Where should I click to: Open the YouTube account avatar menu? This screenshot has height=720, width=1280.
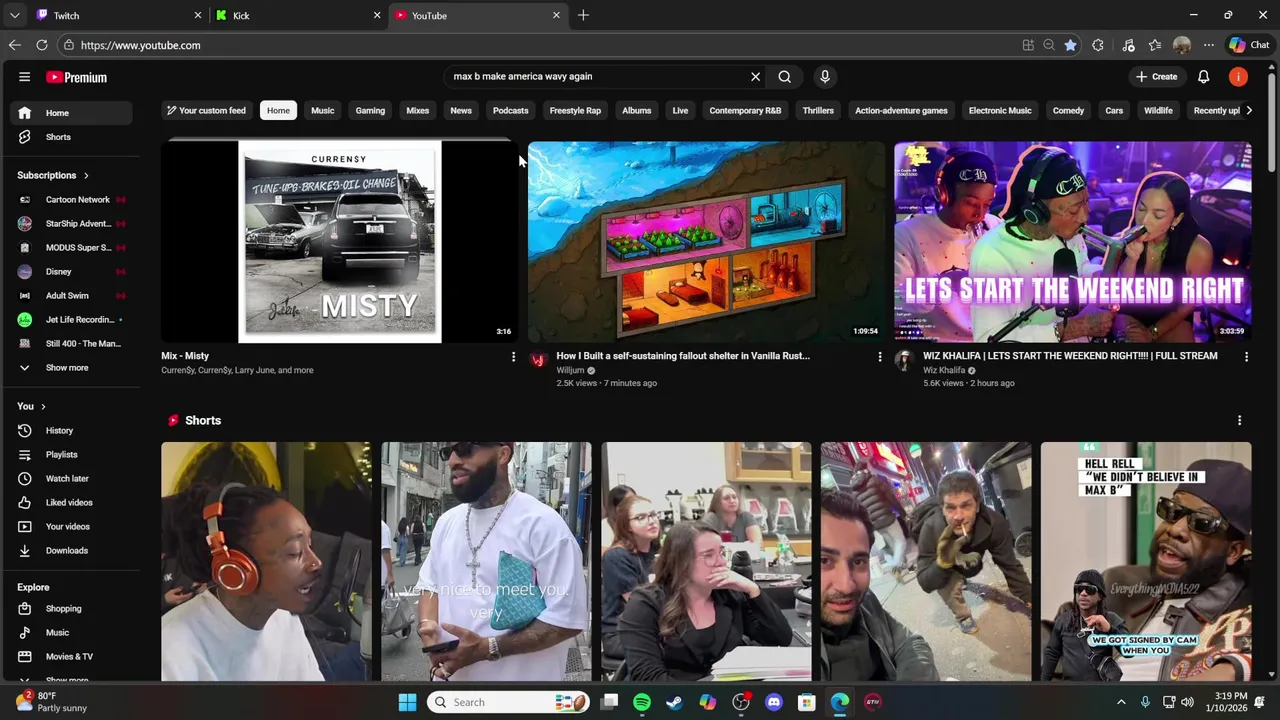(x=1238, y=76)
